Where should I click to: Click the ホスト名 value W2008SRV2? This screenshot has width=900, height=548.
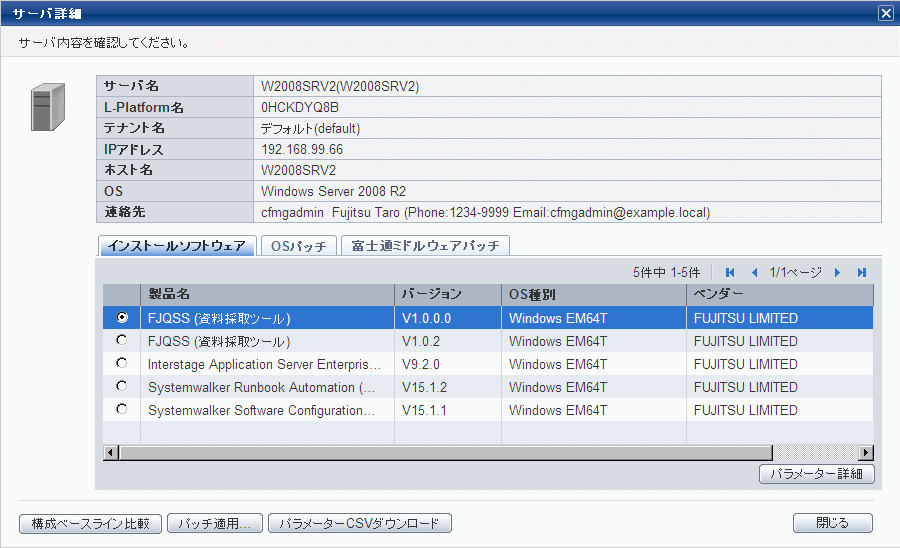pyautogui.click(x=298, y=170)
